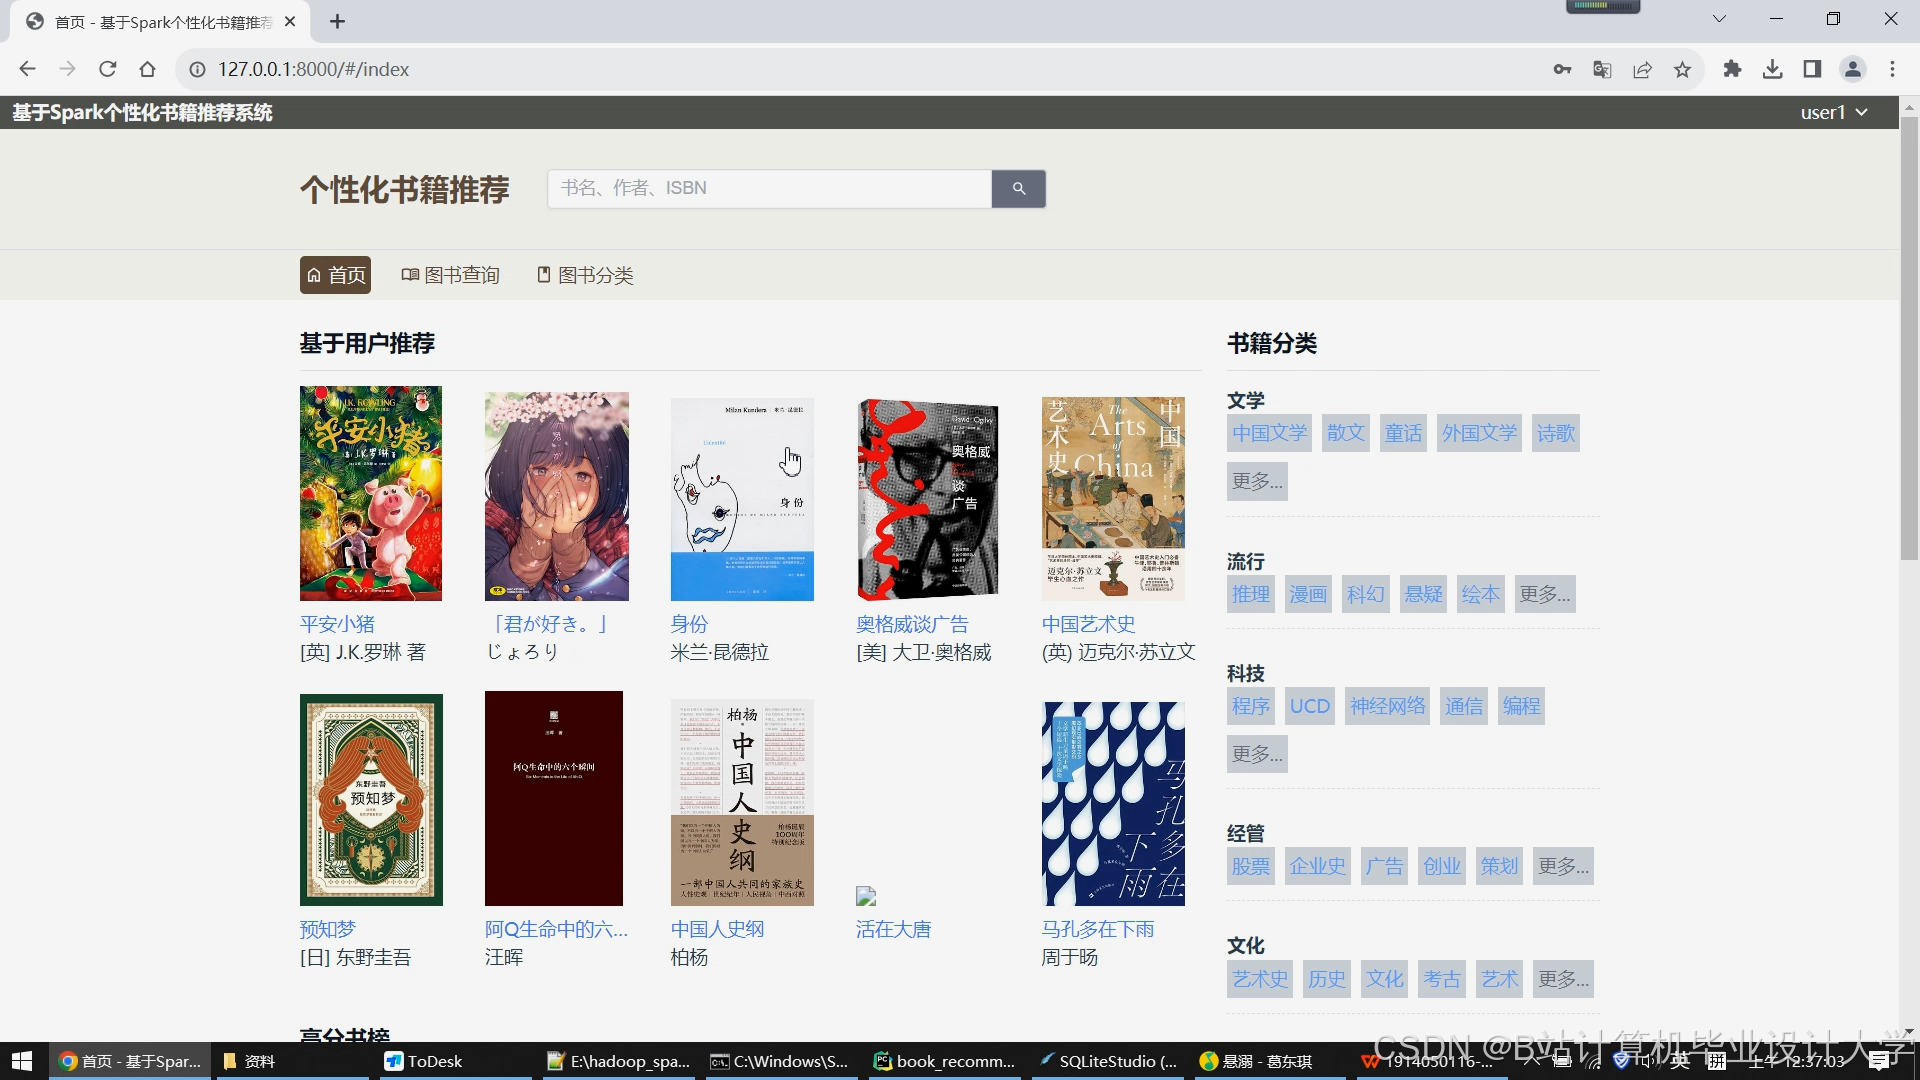This screenshot has height=1080, width=1920.
Task: Click the 预知梦 book cover thumbnail
Action: click(x=371, y=799)
